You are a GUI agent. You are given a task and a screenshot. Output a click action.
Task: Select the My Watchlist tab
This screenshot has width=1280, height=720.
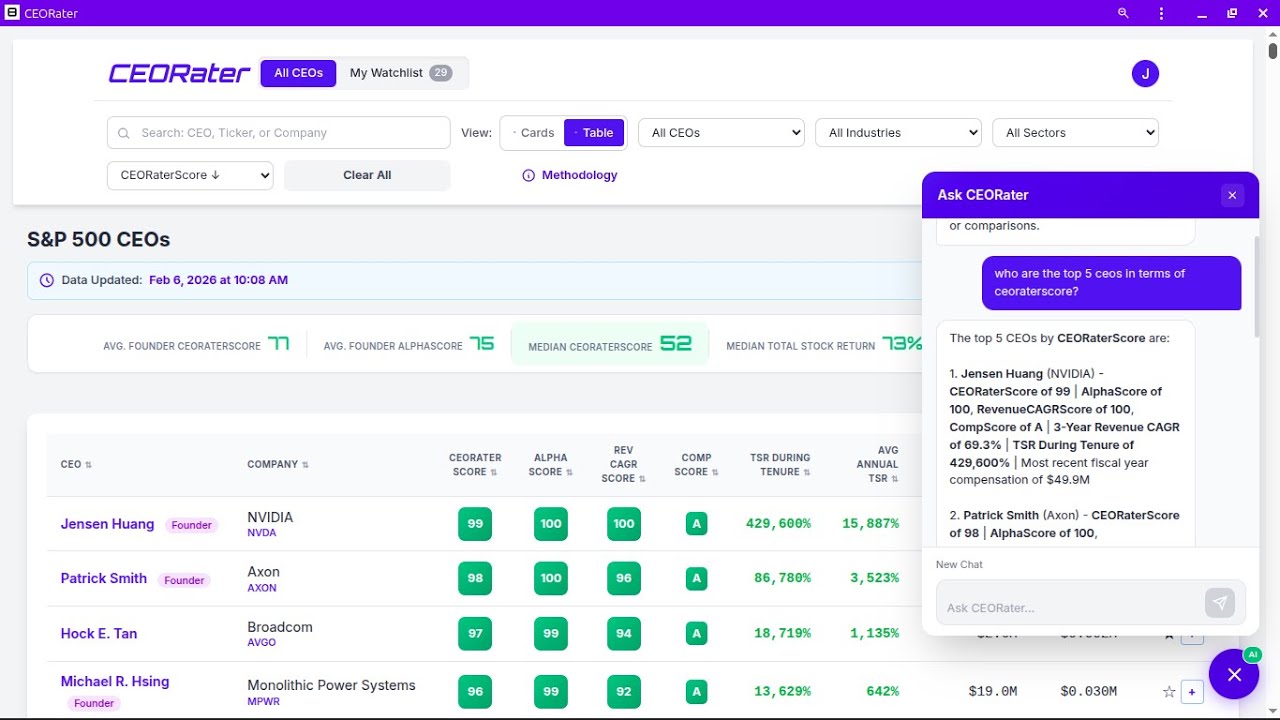point(401,73)
